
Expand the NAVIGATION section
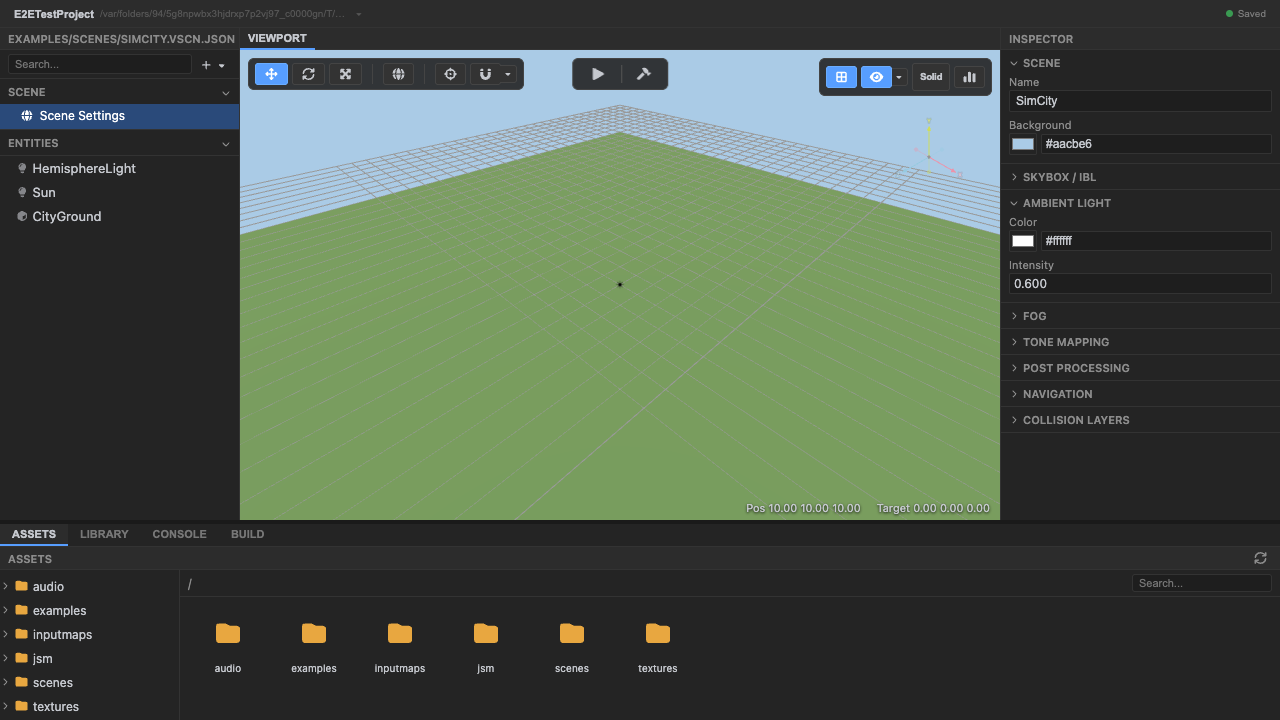(1140, 394)
